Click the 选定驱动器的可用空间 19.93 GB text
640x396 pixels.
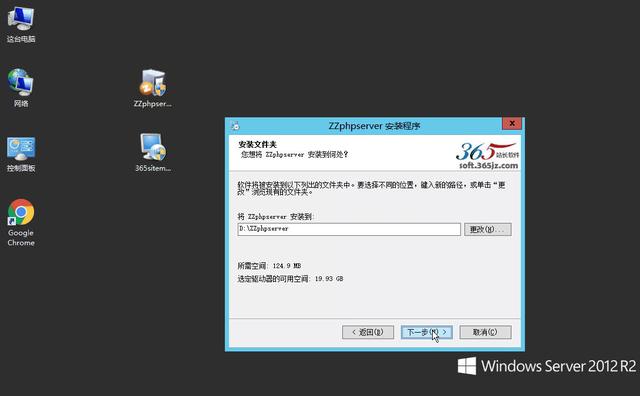pos(290,279)
